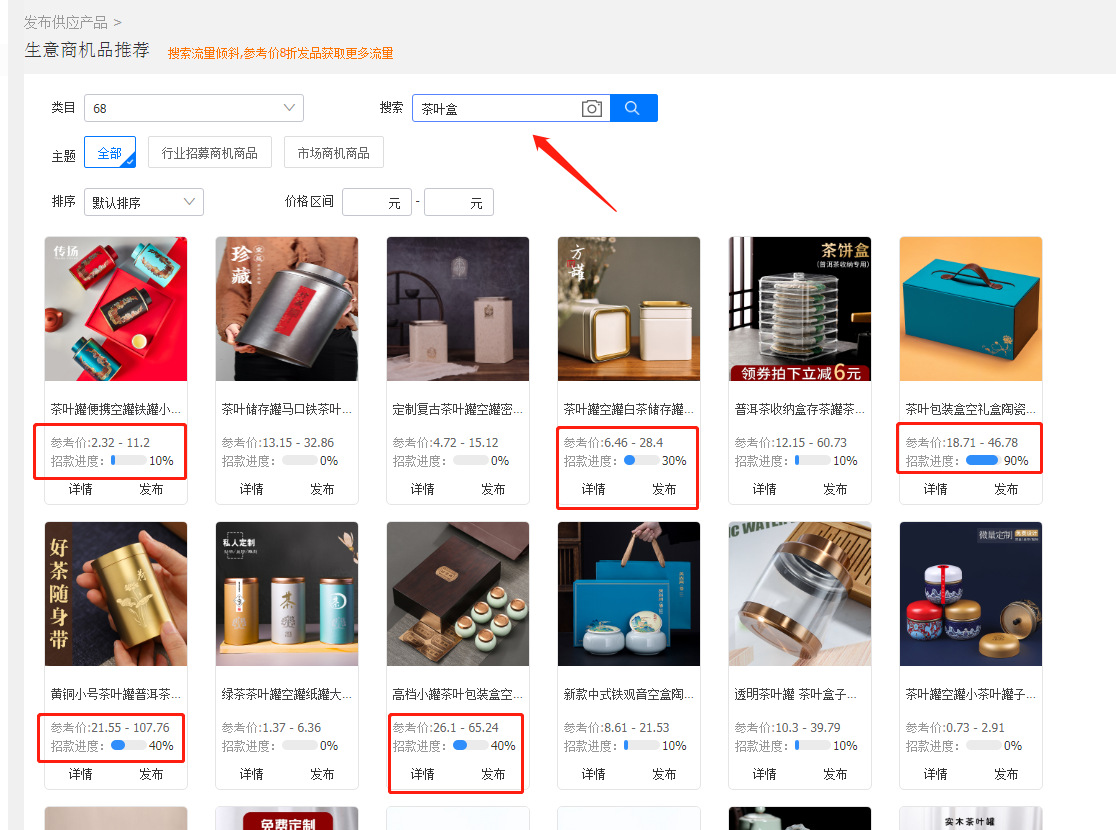Click 发布 for 黄铜小号茶叶罐普洱茶 product
The width and height of the screenshot is (1116, 830).
pyautogui.click(x=151, y=774)
